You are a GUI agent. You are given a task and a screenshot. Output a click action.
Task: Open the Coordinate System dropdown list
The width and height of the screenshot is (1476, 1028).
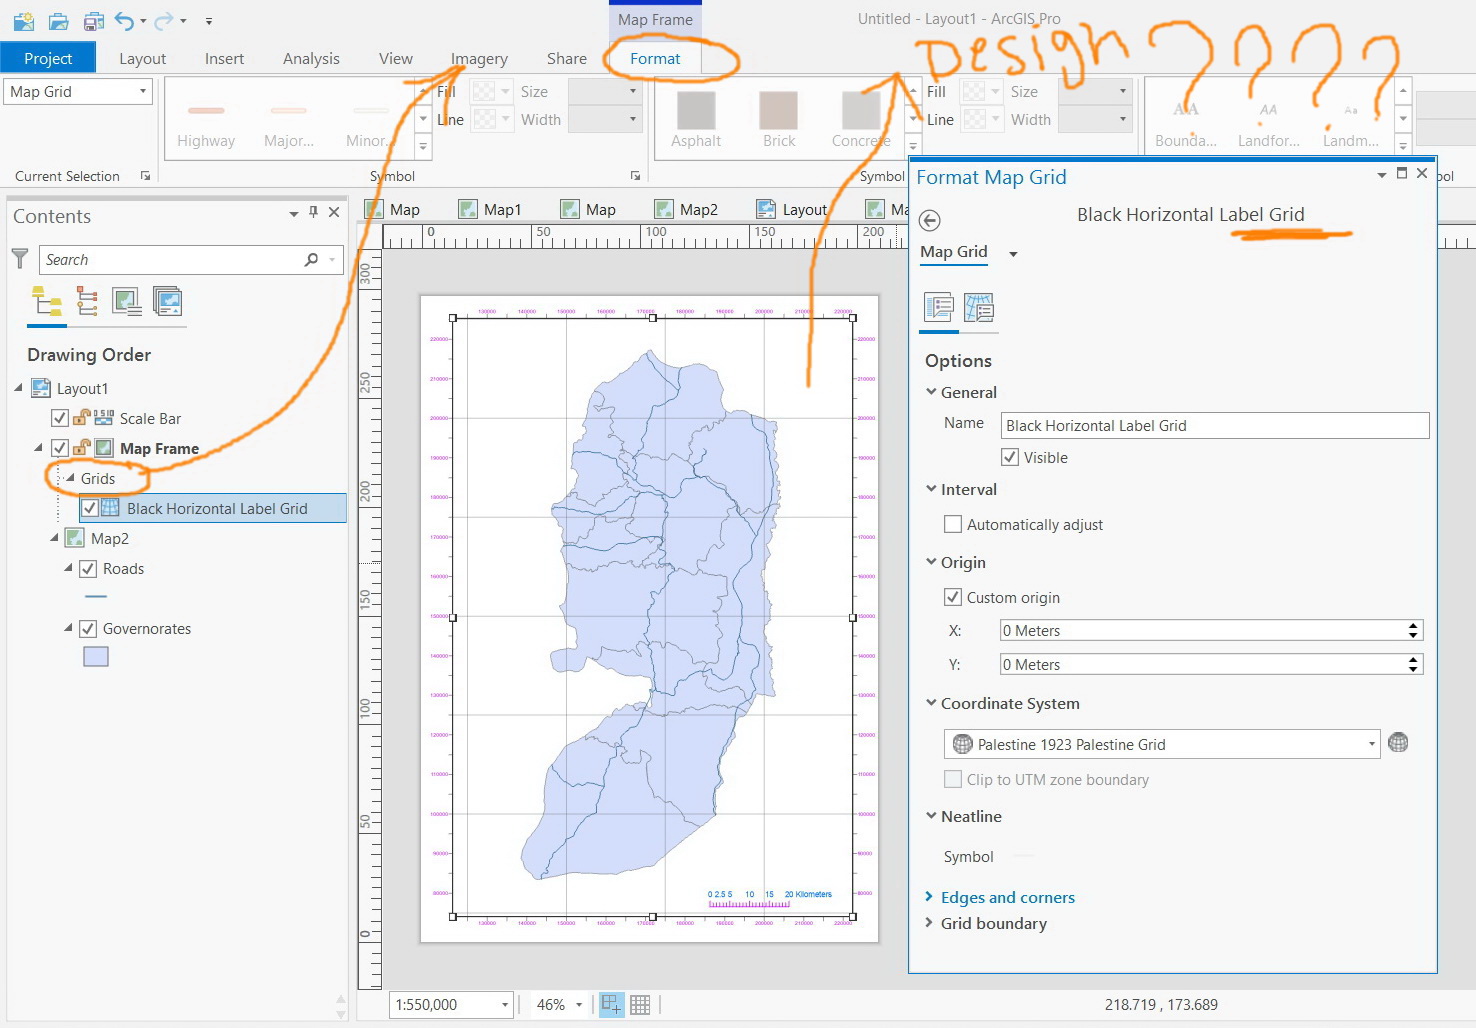pos(1371,744)
